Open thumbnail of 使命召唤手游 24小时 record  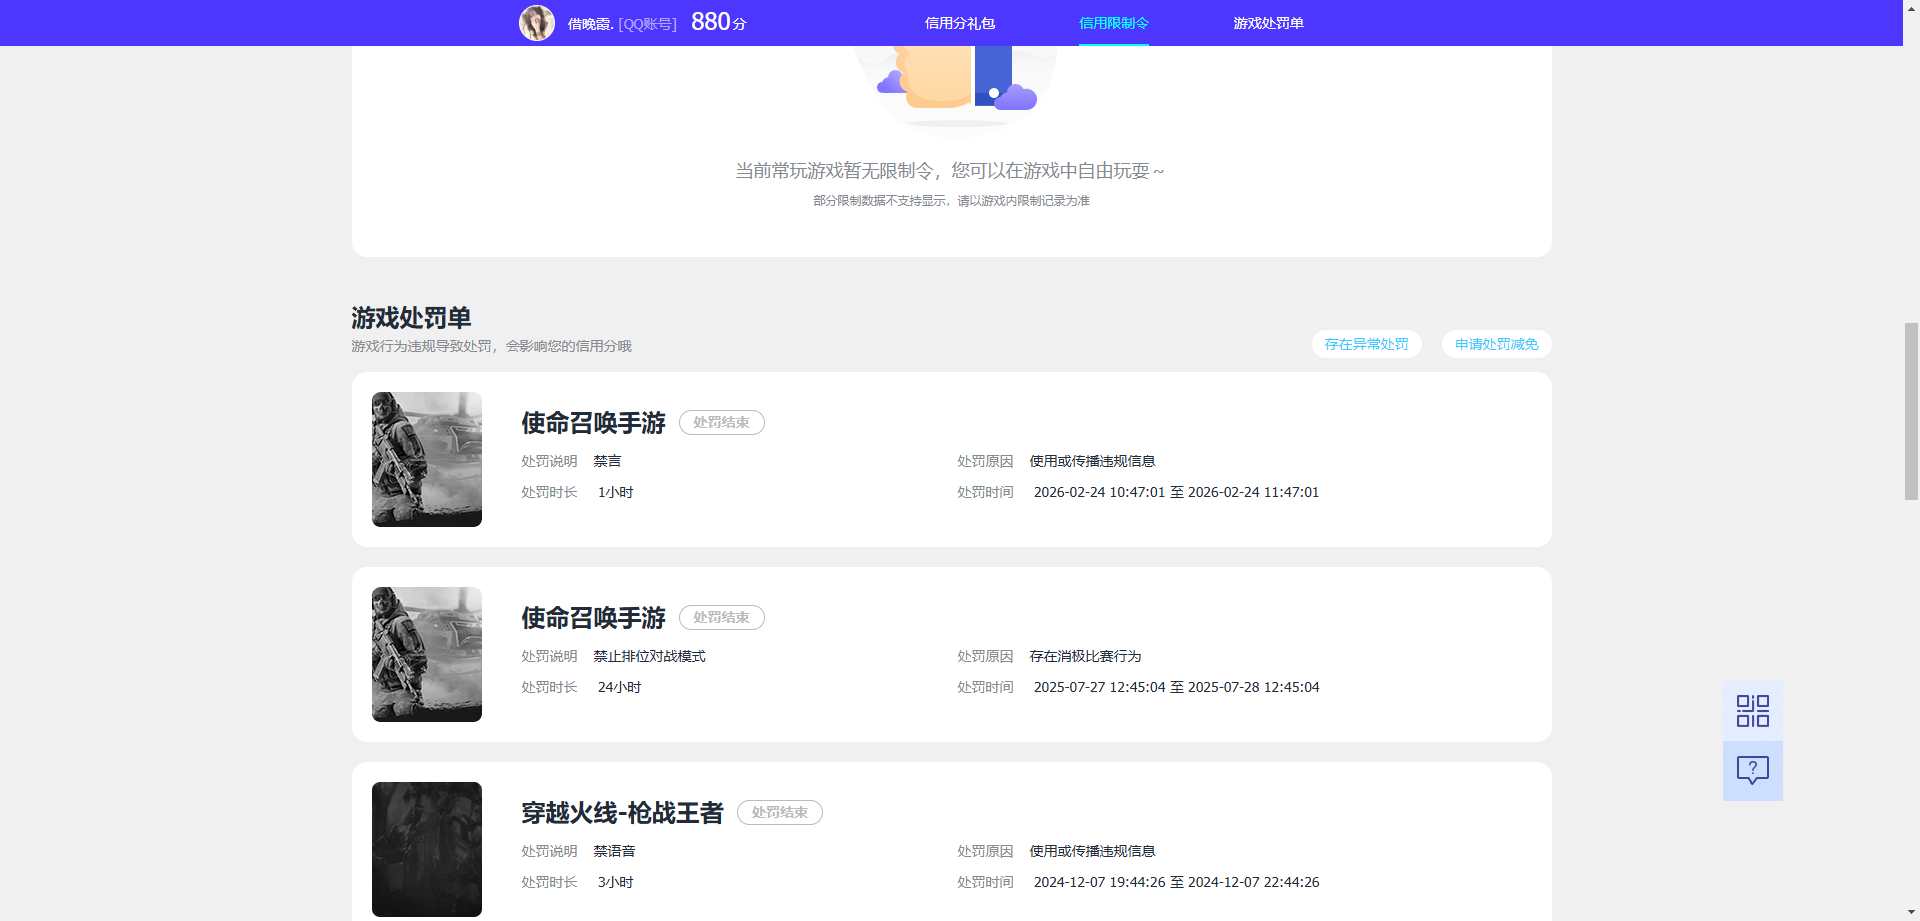[427, 654]
